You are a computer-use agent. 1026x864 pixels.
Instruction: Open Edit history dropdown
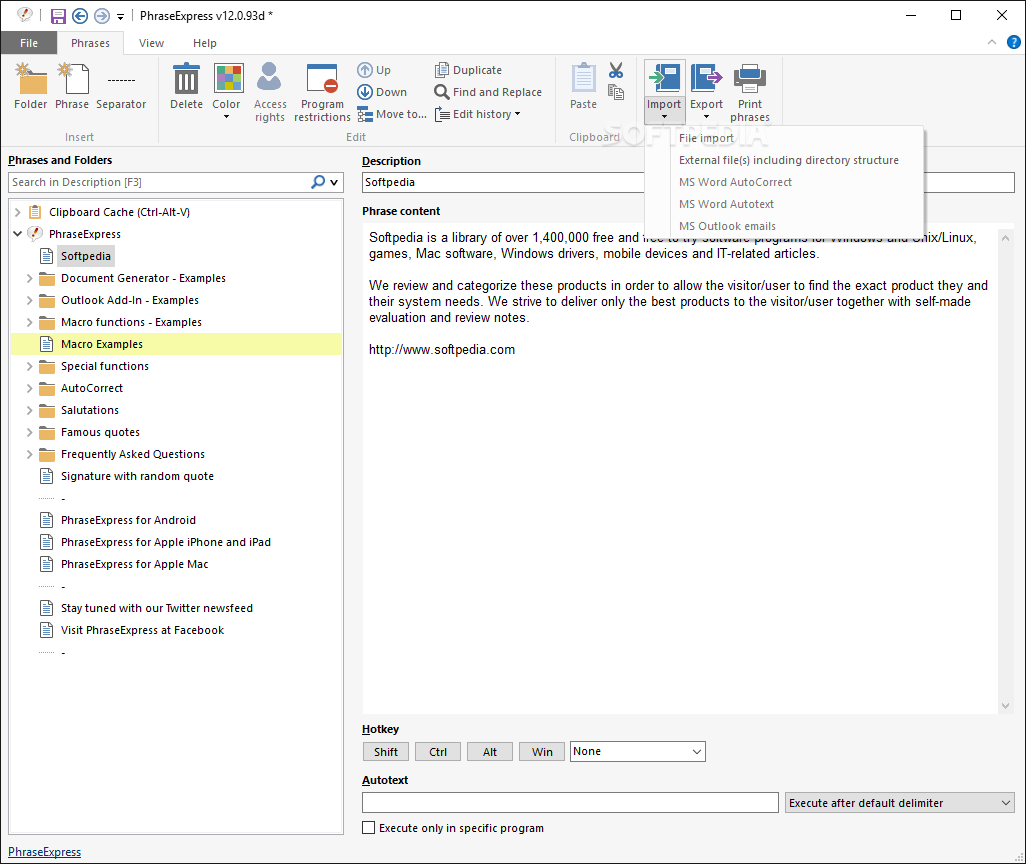coord(478,115)
